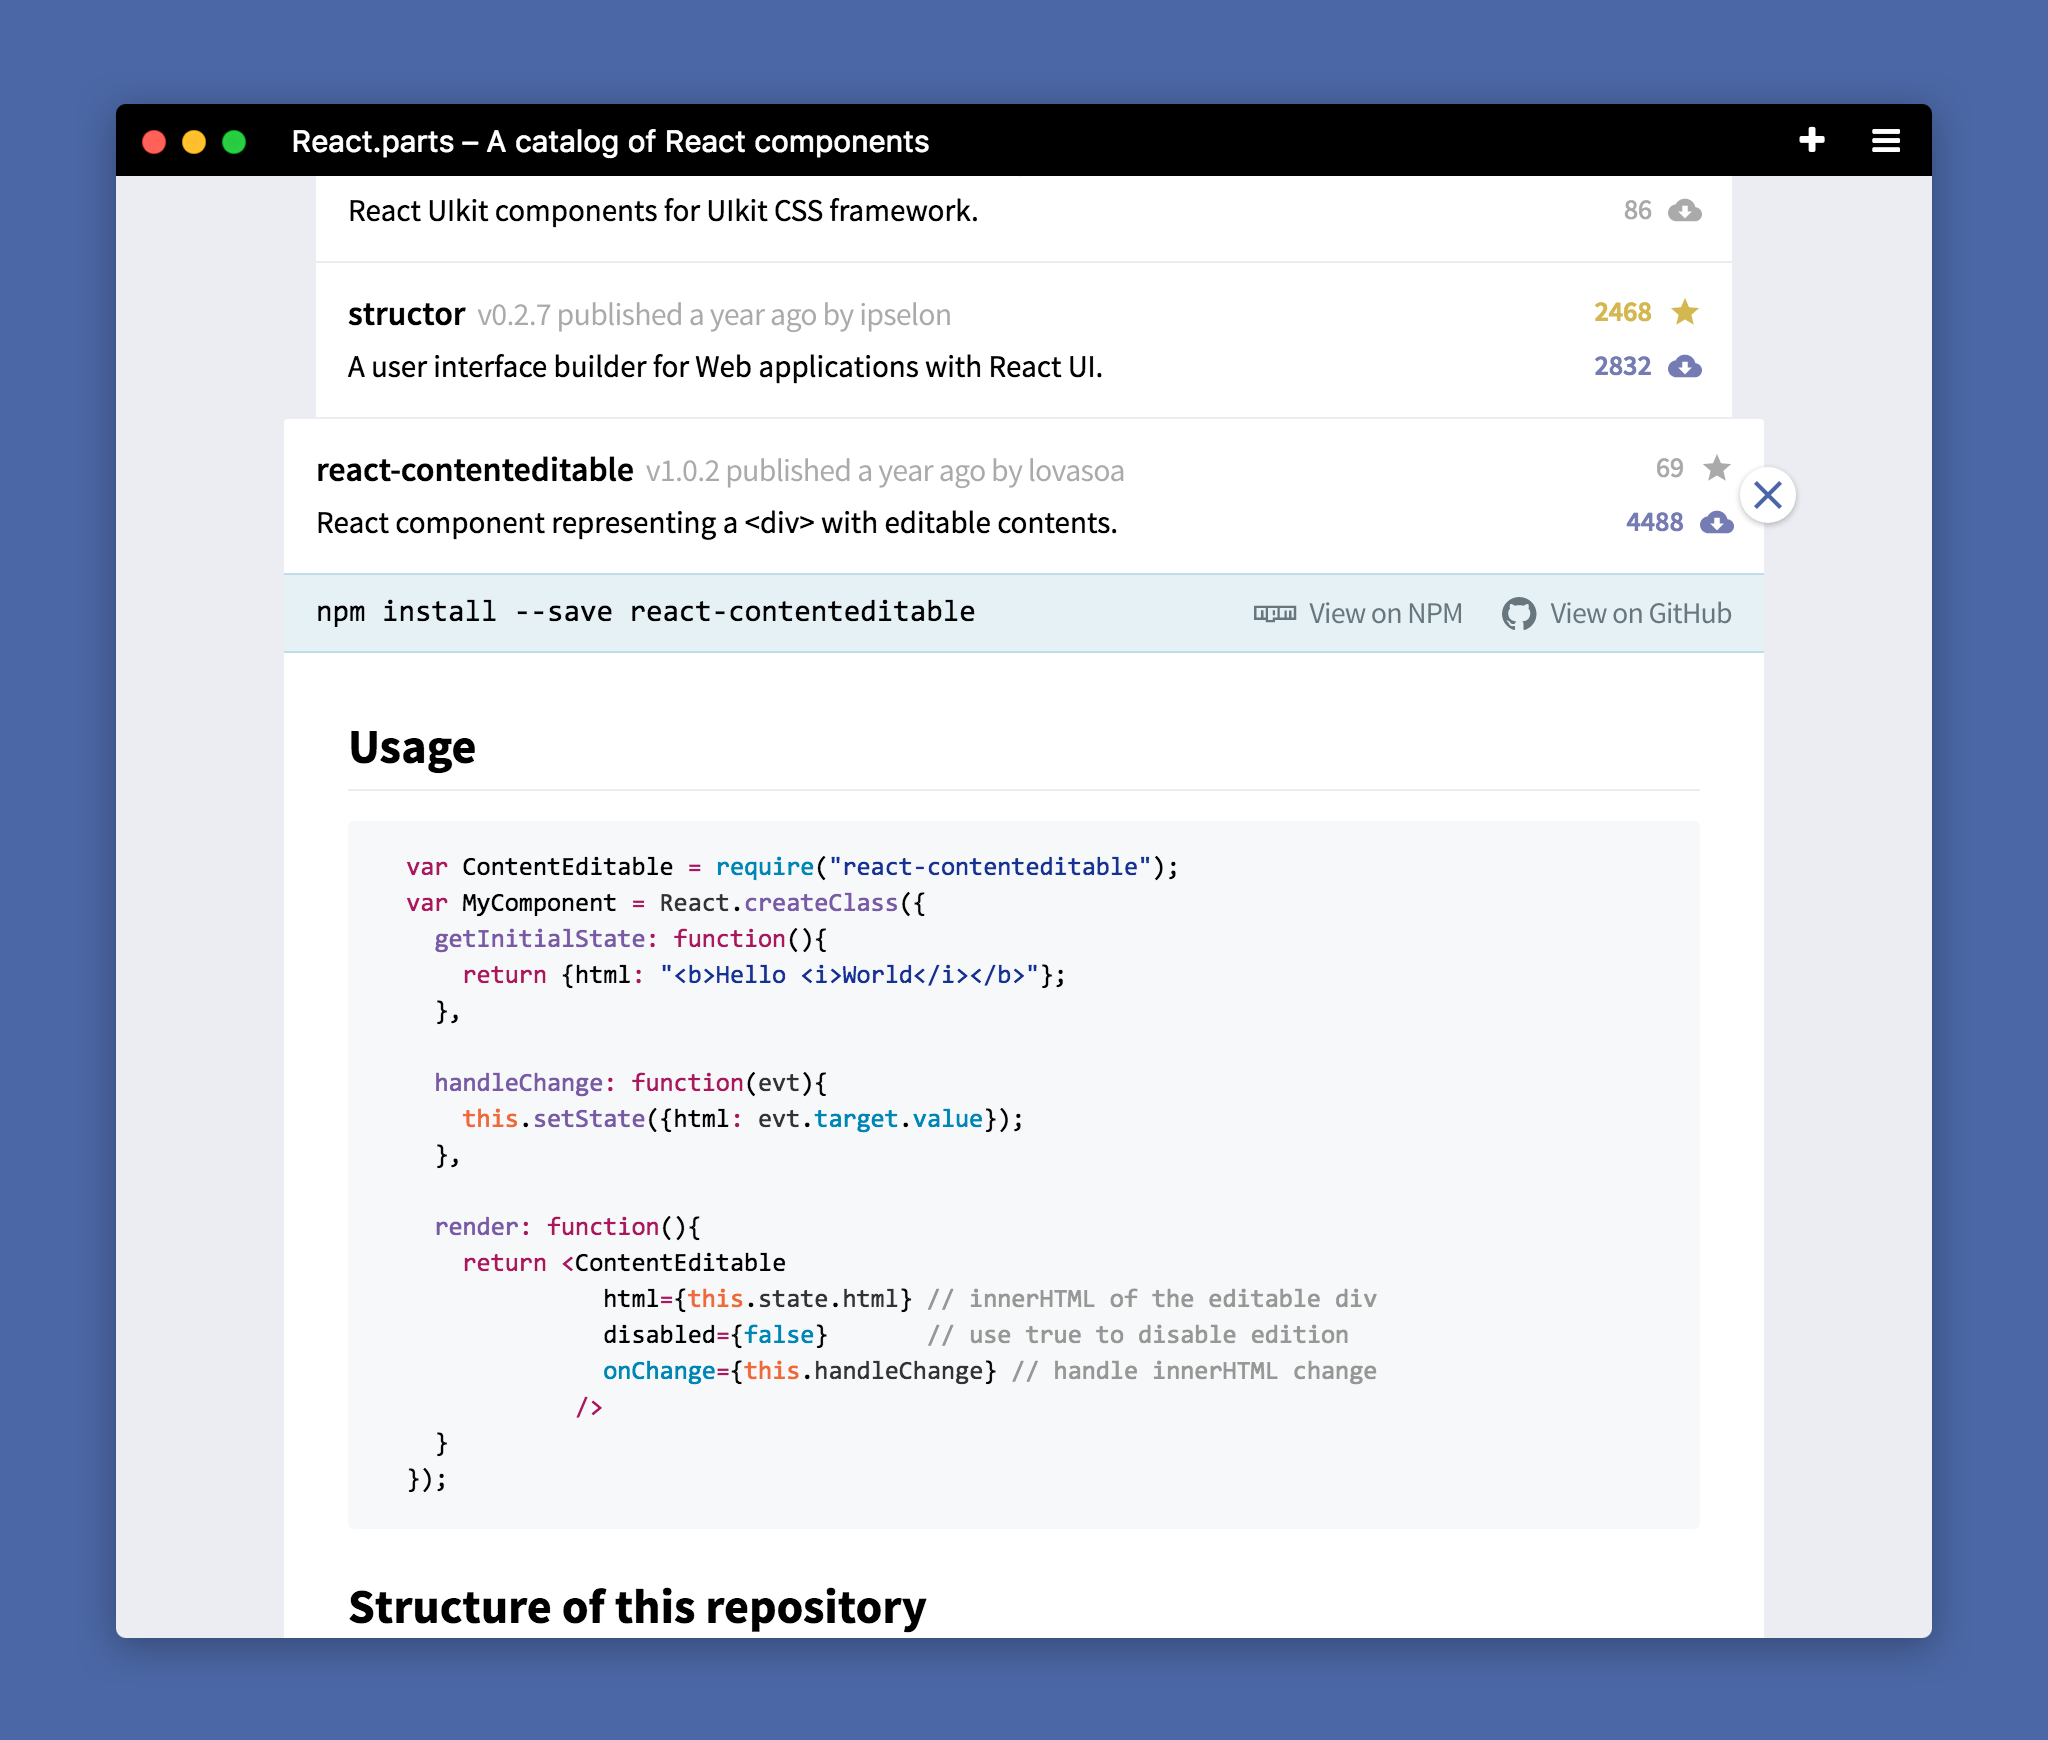Click the npm logo icon
Image resolution: width=2048 pixels, height=1740 pixels.
click(x=1274, y=613)
